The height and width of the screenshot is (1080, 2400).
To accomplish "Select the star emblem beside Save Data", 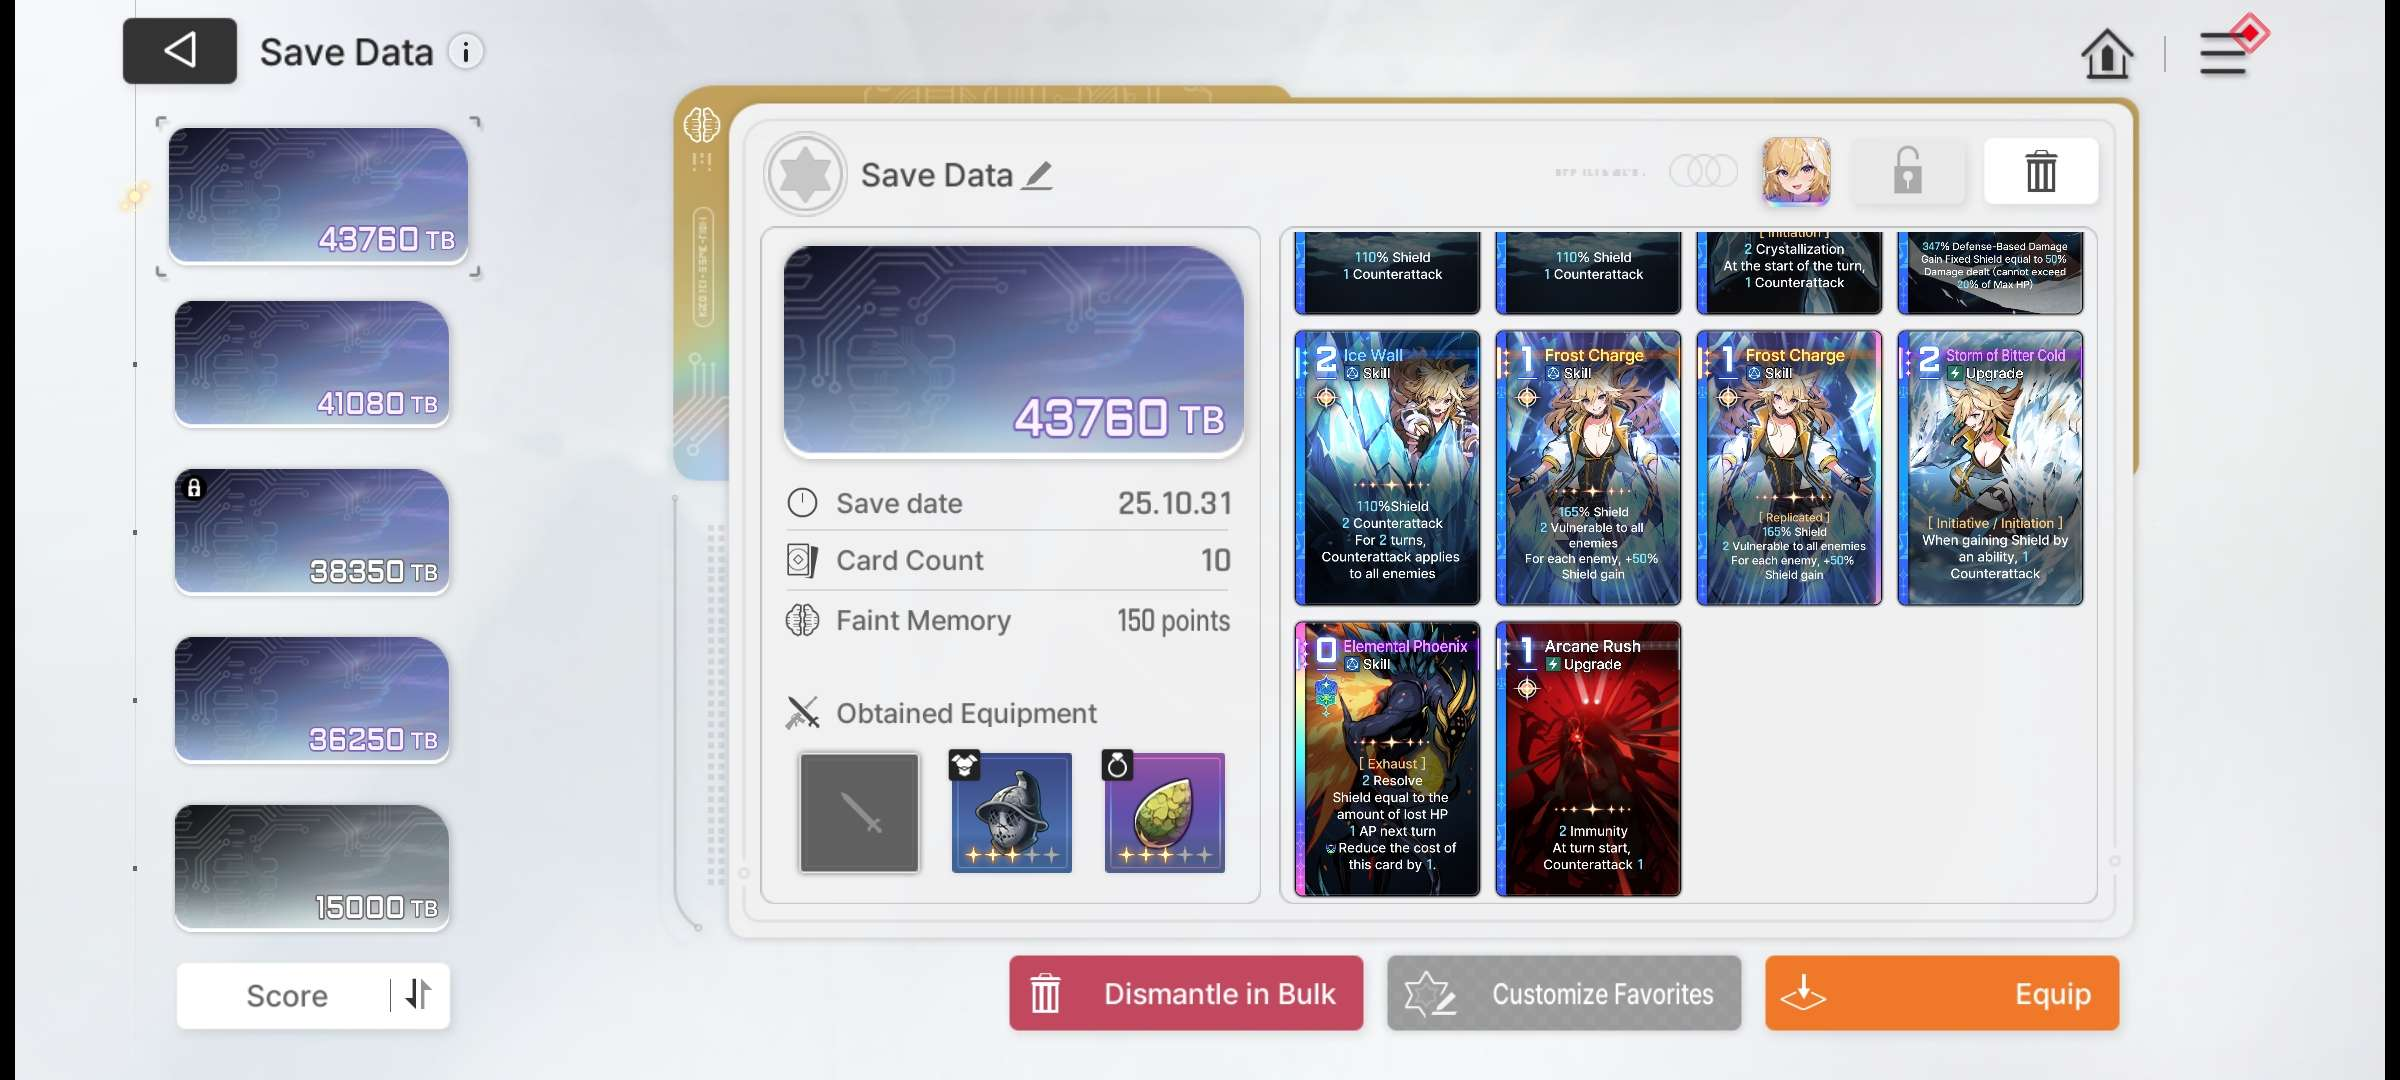I will 805,174.
